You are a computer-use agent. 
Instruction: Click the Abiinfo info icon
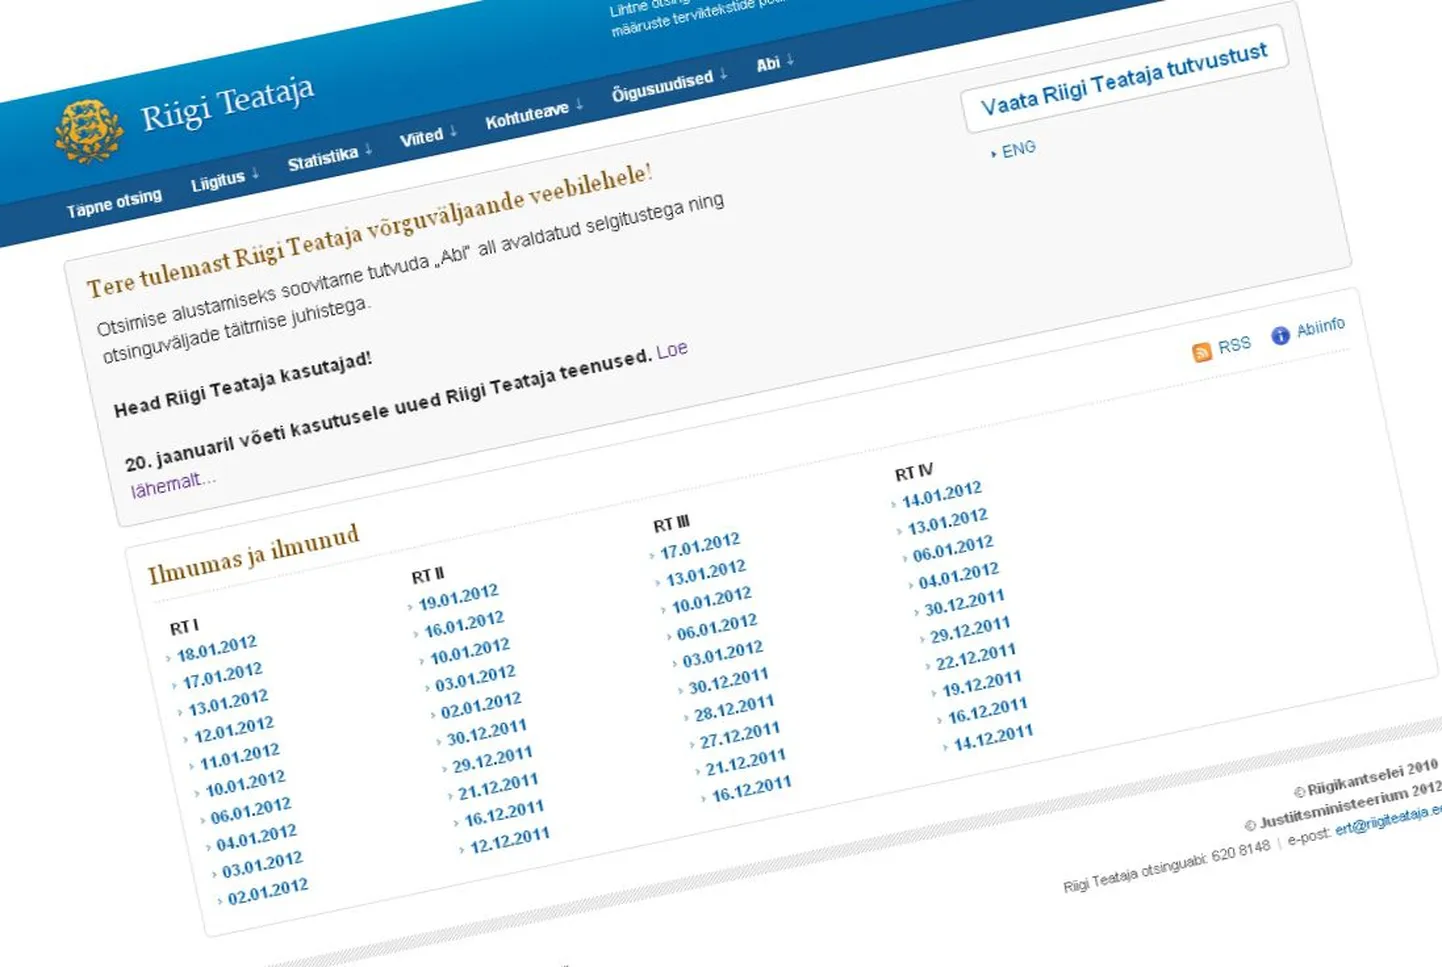1279,336
